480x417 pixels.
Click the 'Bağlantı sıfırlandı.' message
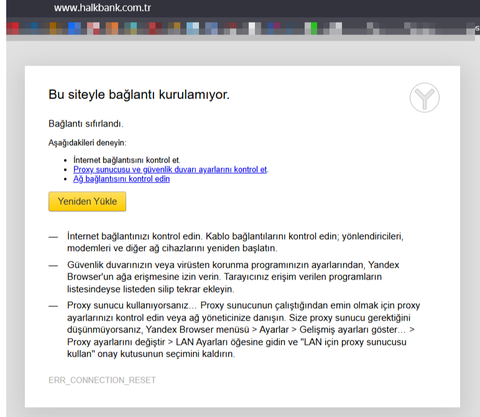point(86,124)
